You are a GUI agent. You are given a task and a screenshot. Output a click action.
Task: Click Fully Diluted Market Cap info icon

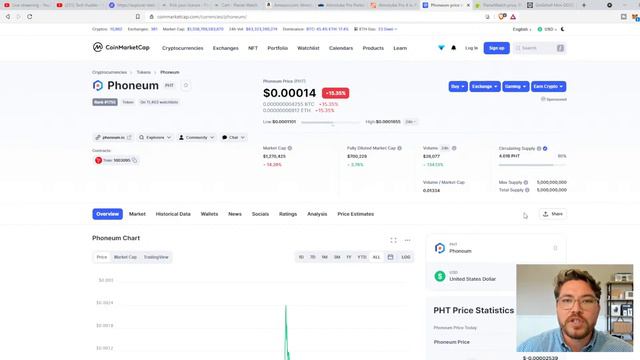coord(400,148)
